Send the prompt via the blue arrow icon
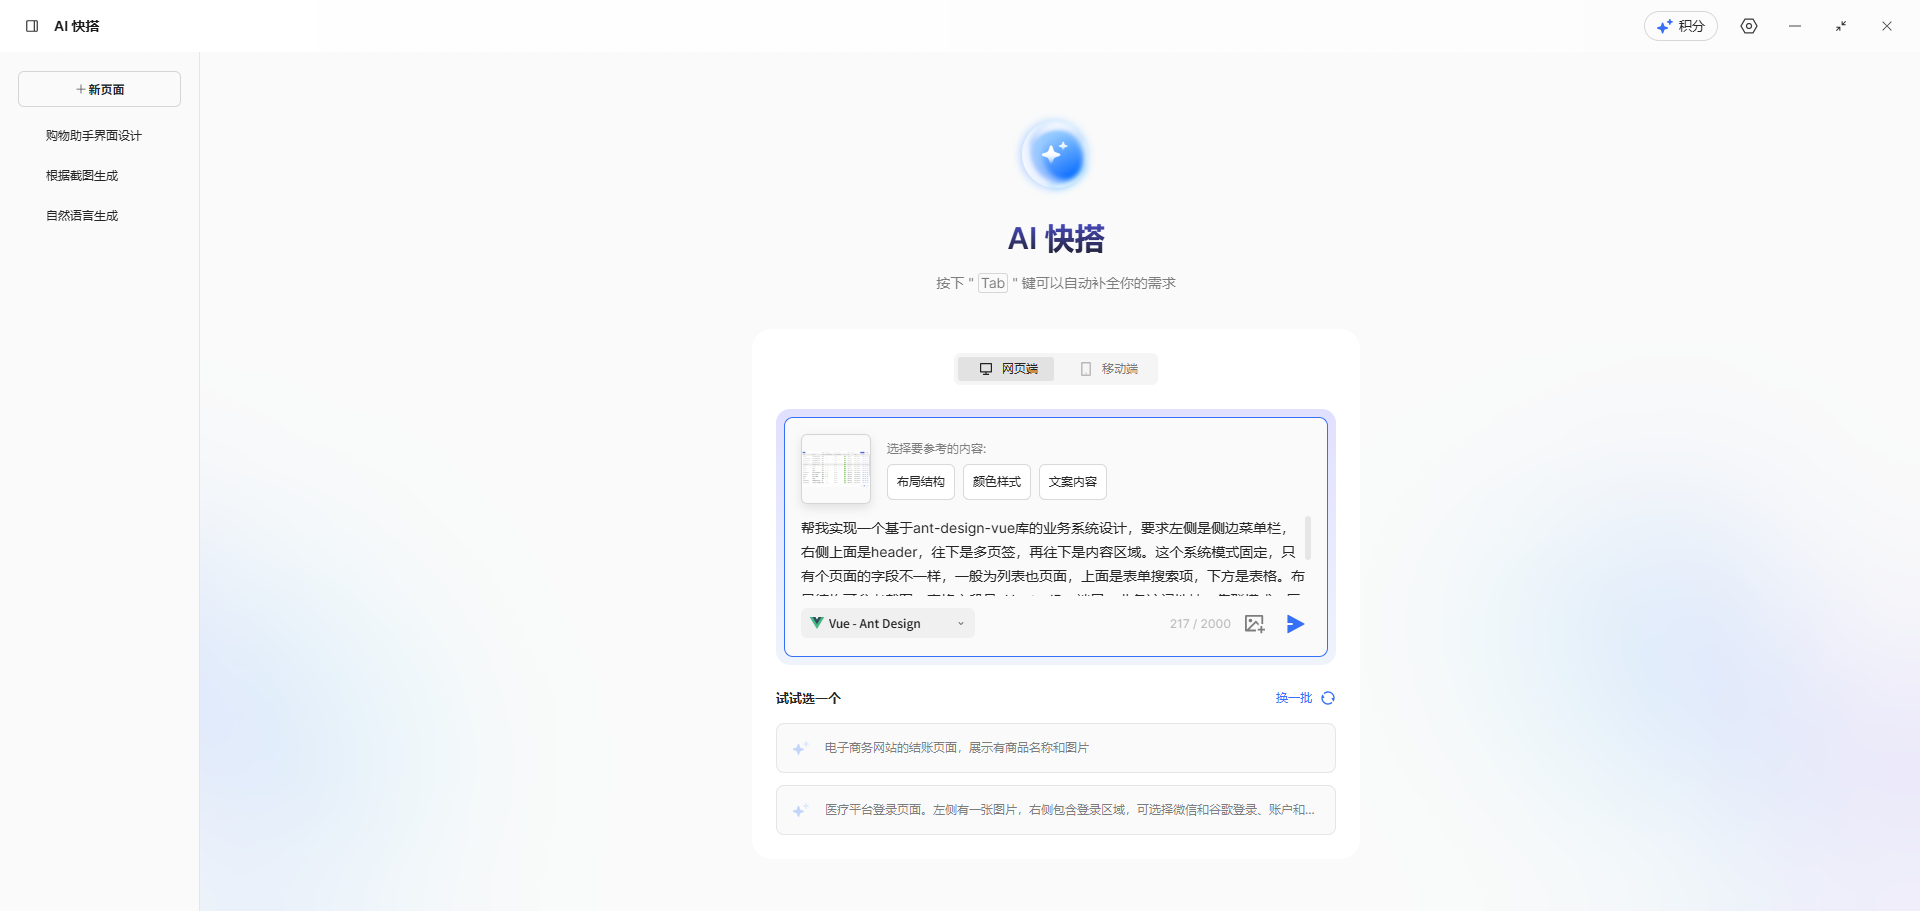Viewport: 1920px width, 911px height. point(1295,623)
